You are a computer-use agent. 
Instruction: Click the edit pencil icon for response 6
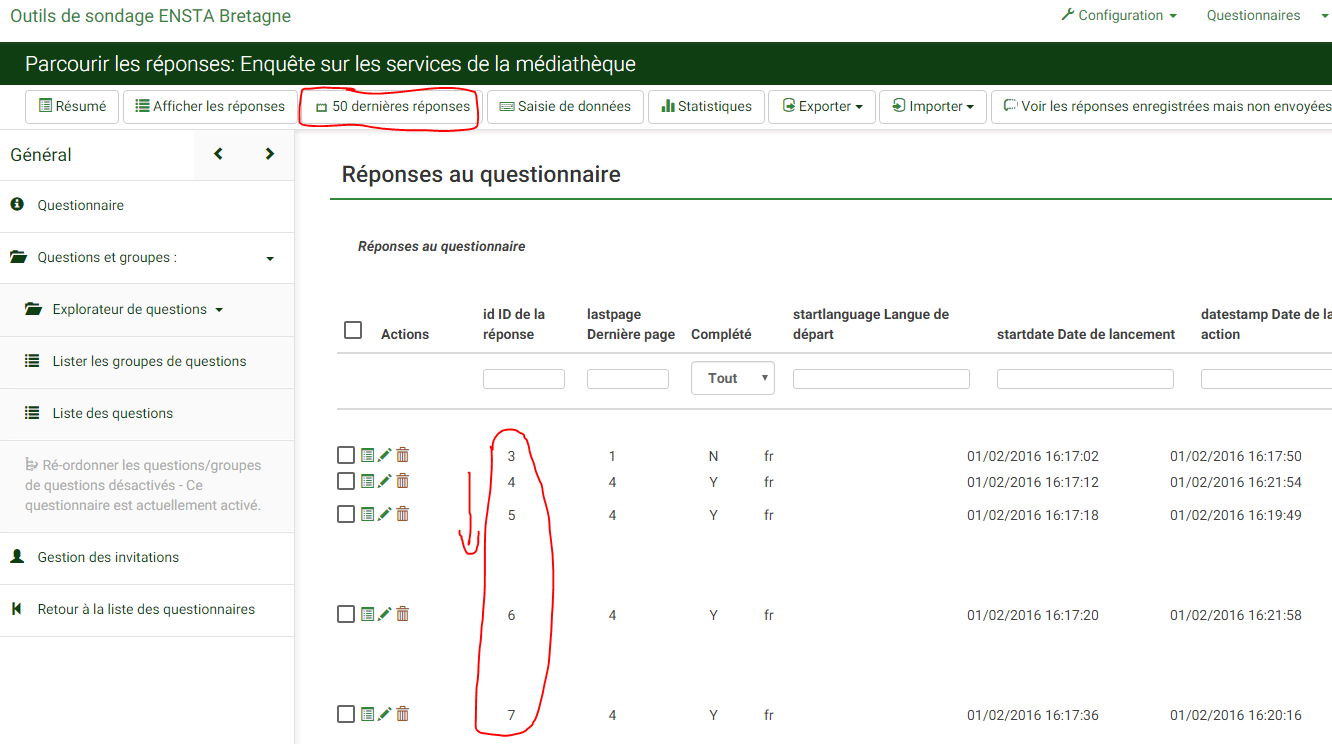[385, 614]
